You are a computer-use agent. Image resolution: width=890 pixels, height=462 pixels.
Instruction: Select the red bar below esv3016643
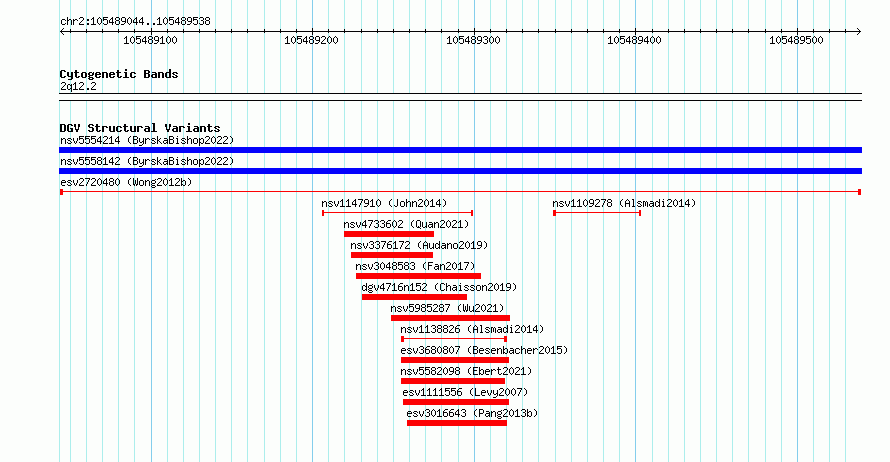click(457, 423)
